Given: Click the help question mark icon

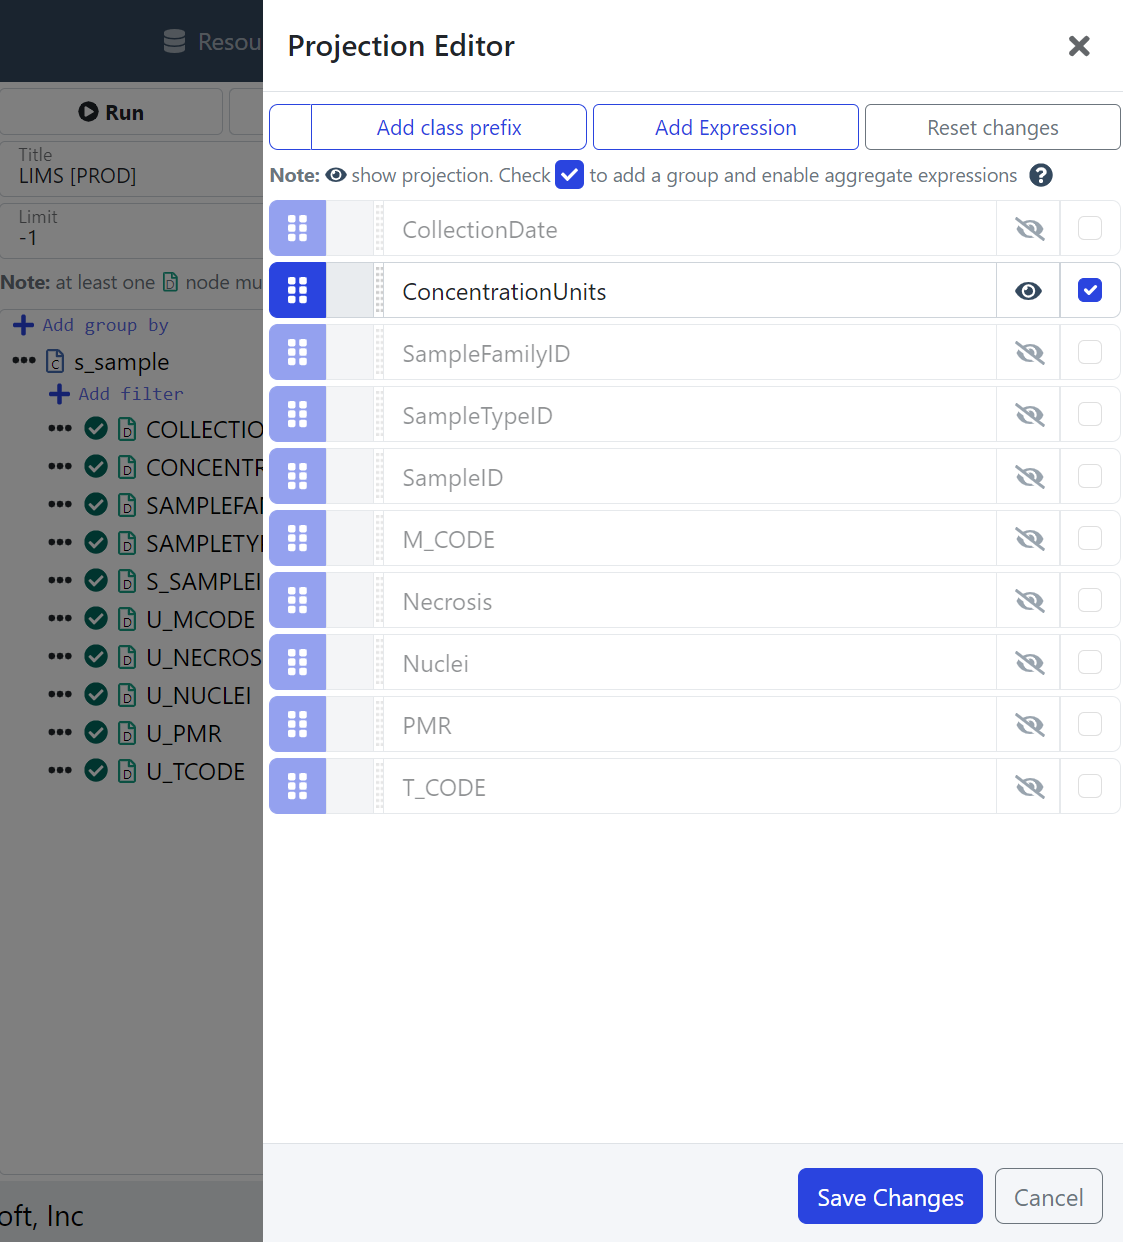Looking at the screenshot, I should 1040,176.
